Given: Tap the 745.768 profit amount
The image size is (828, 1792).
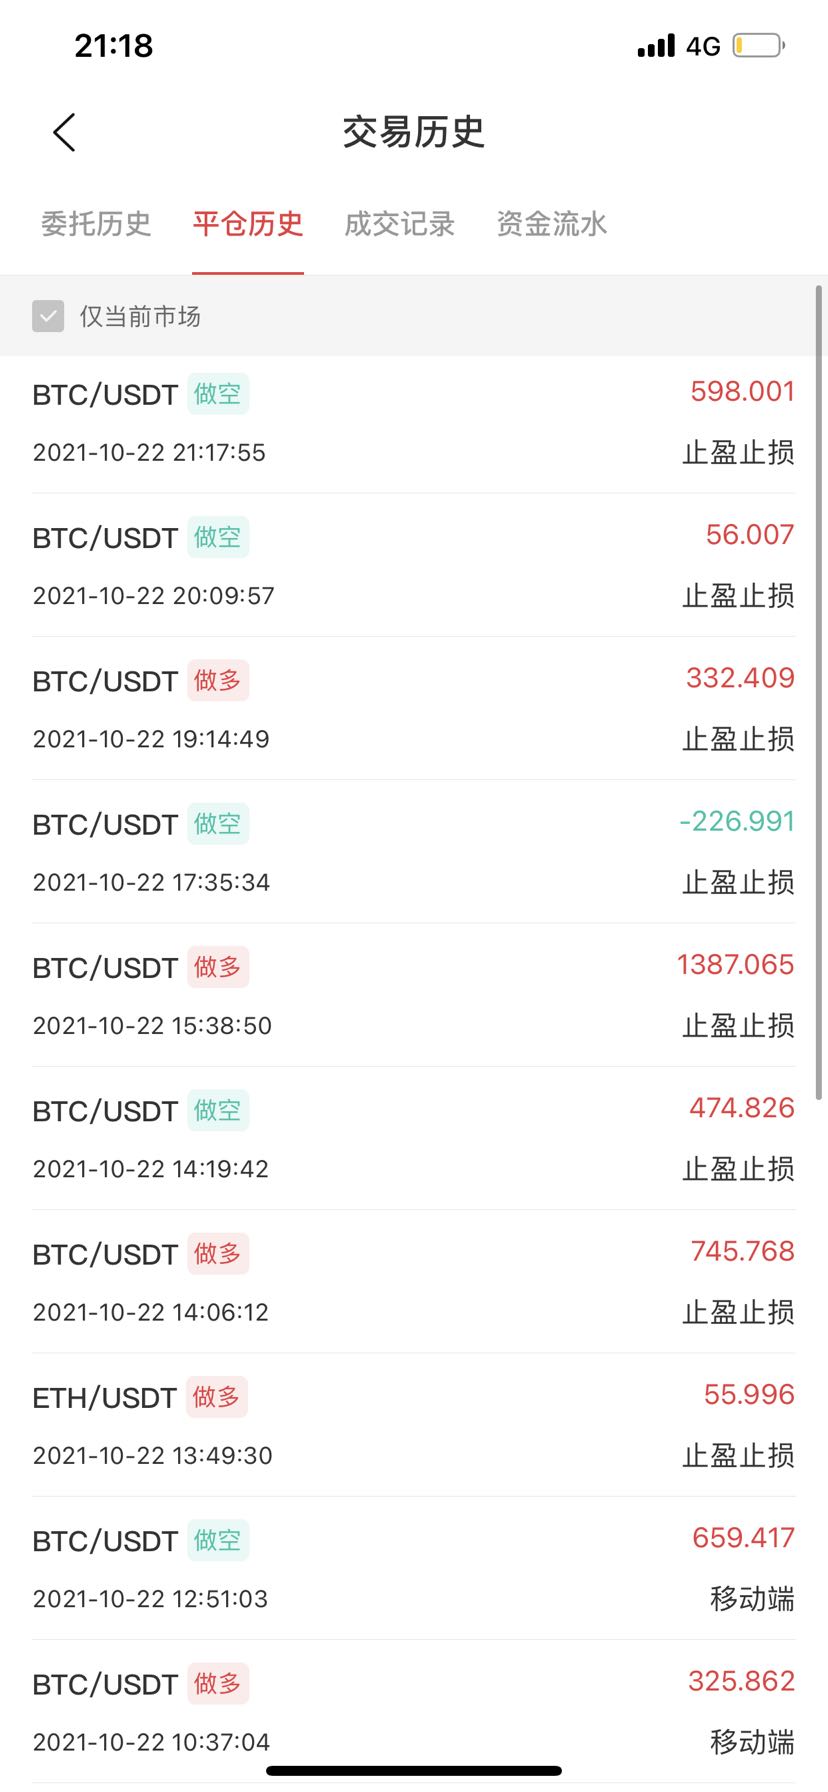Looking at the screenshot, I should point(742,1251).
